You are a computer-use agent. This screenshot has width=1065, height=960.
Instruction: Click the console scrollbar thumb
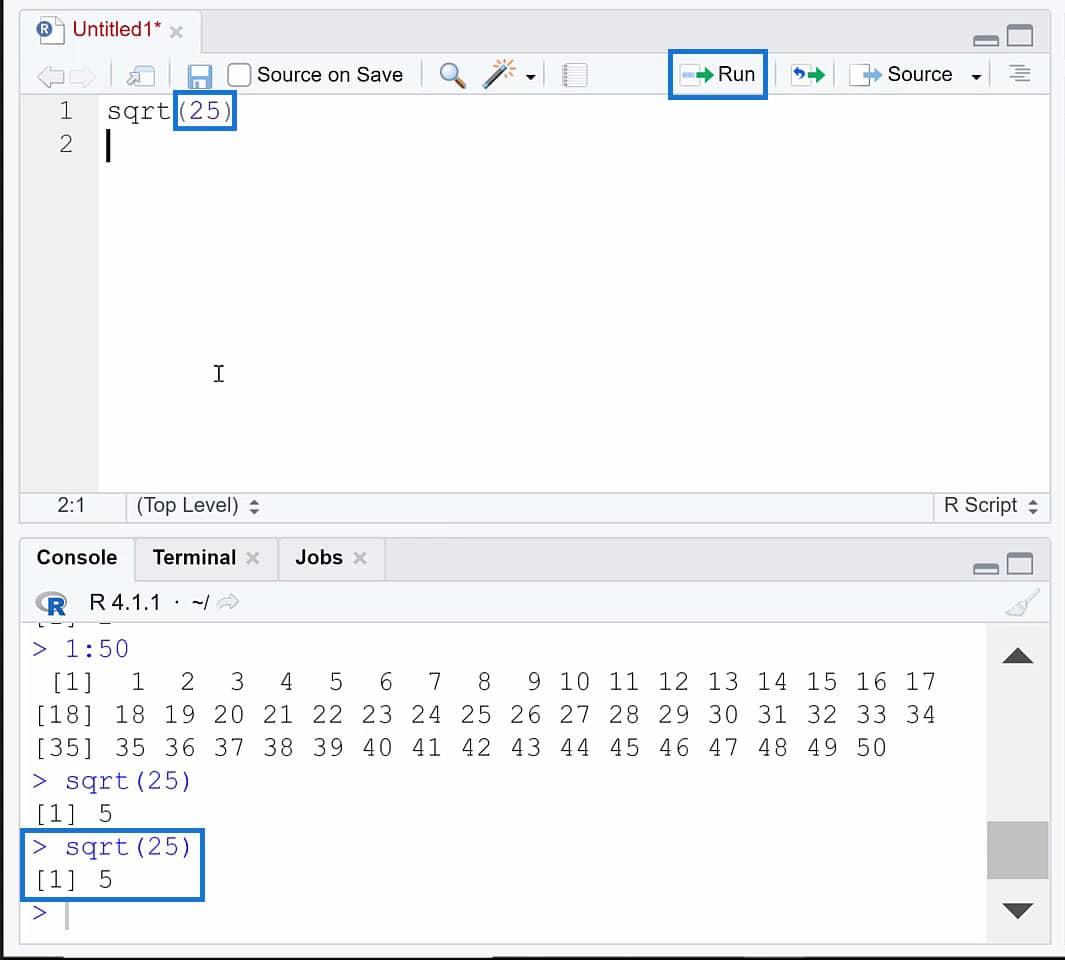[x=1017, y=850]
